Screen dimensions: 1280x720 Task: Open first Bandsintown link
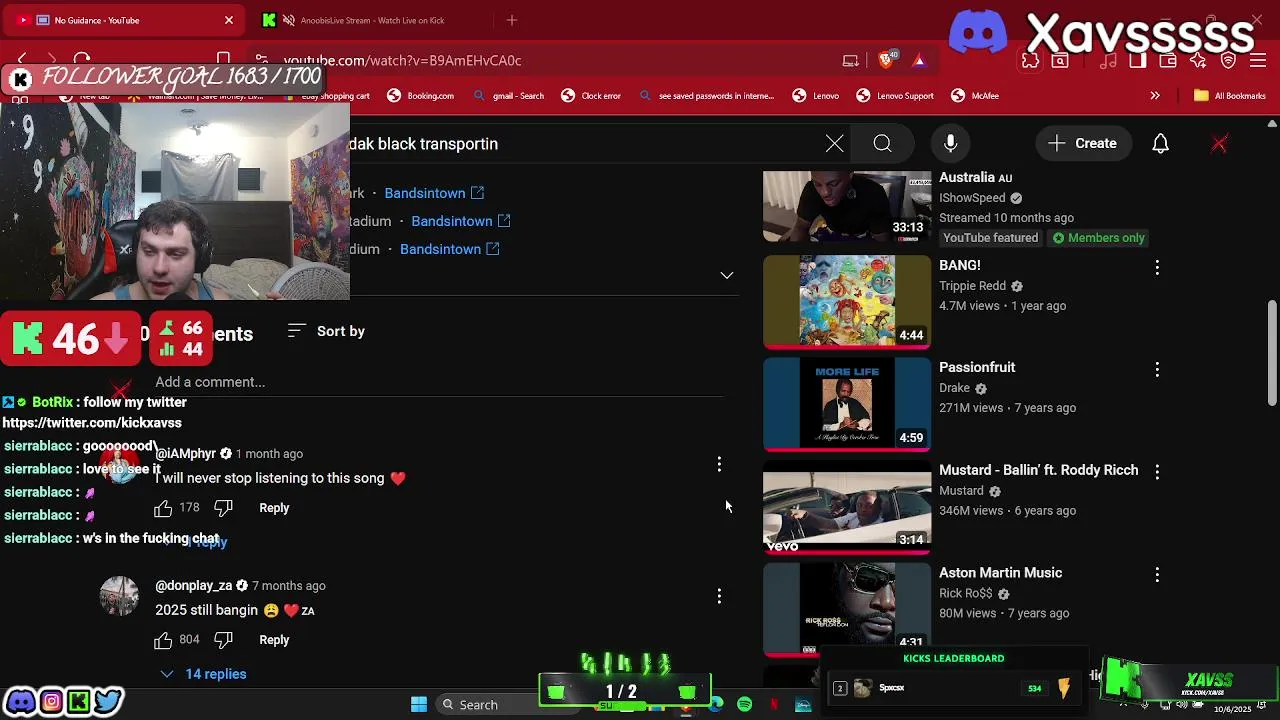click(x=434, y=193)
